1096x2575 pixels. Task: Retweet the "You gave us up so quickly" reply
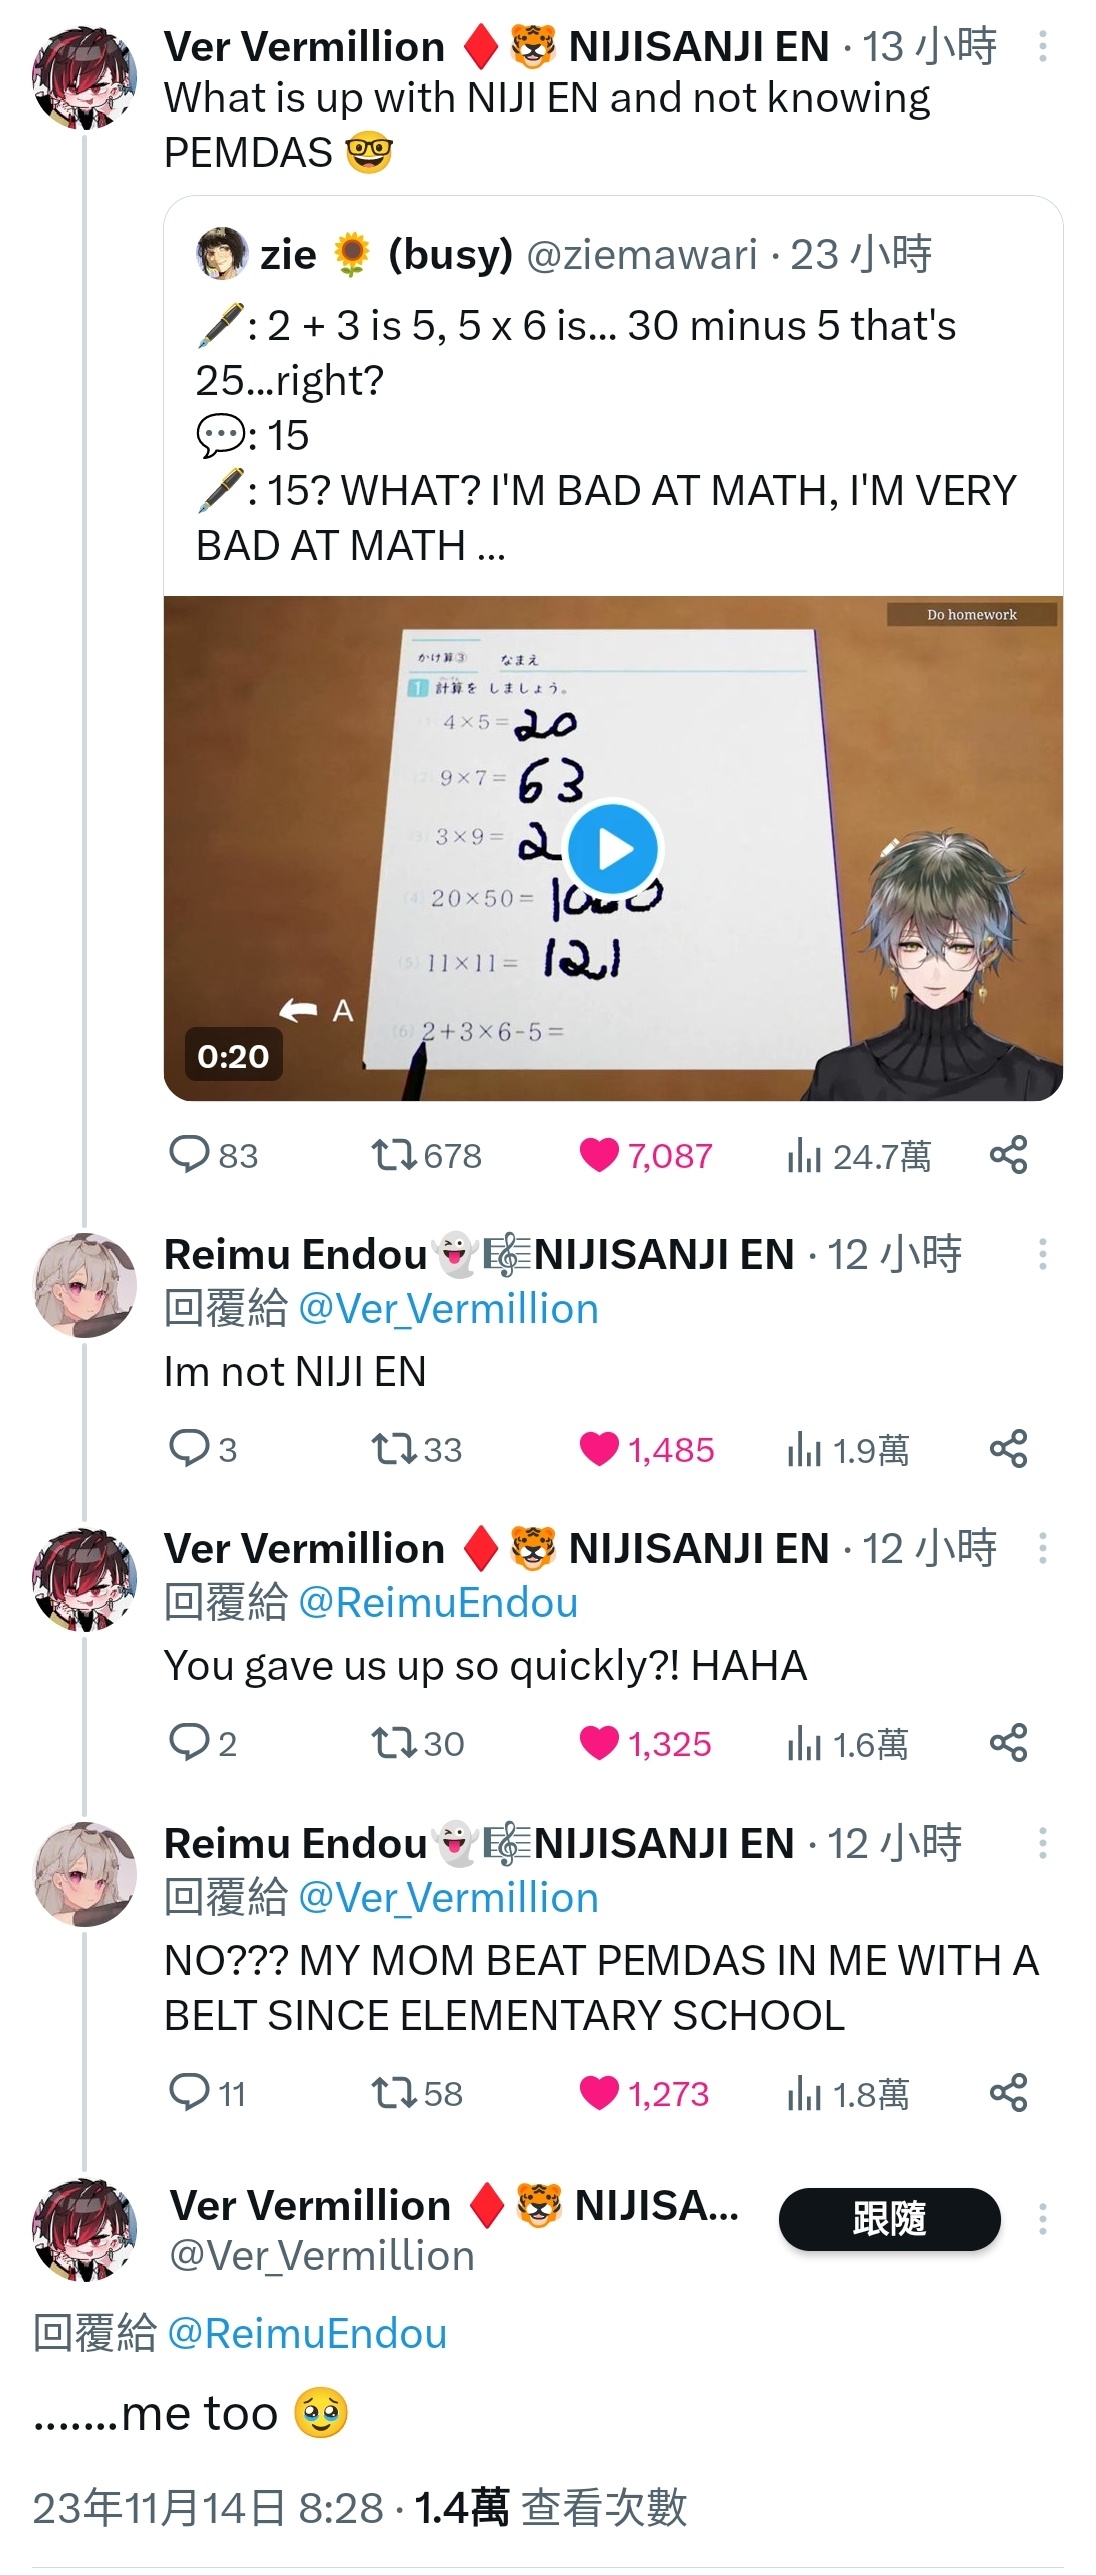417,1743
